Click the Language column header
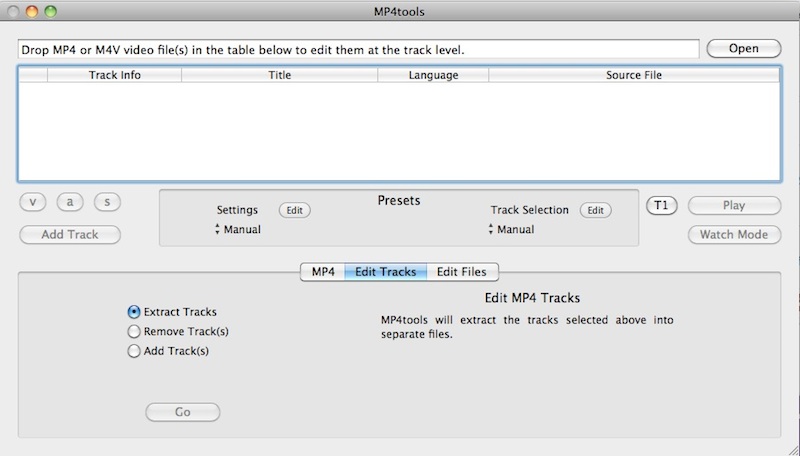 [433, 75]
